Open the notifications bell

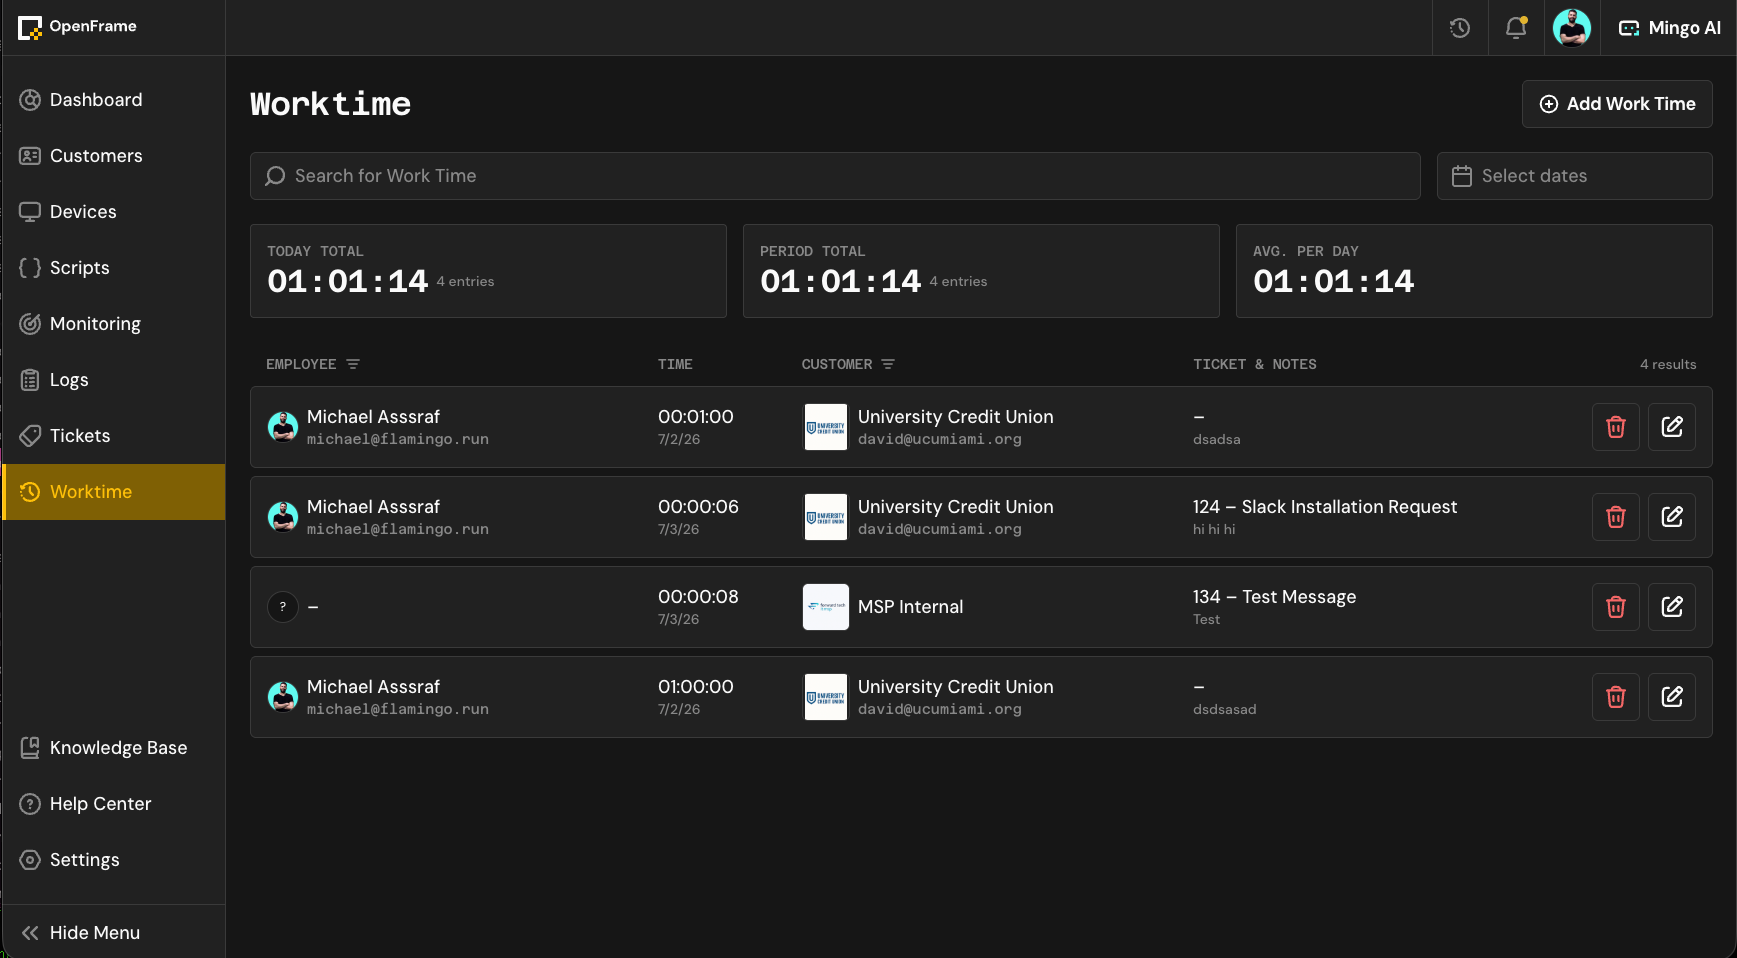(x=1516, y=28)
